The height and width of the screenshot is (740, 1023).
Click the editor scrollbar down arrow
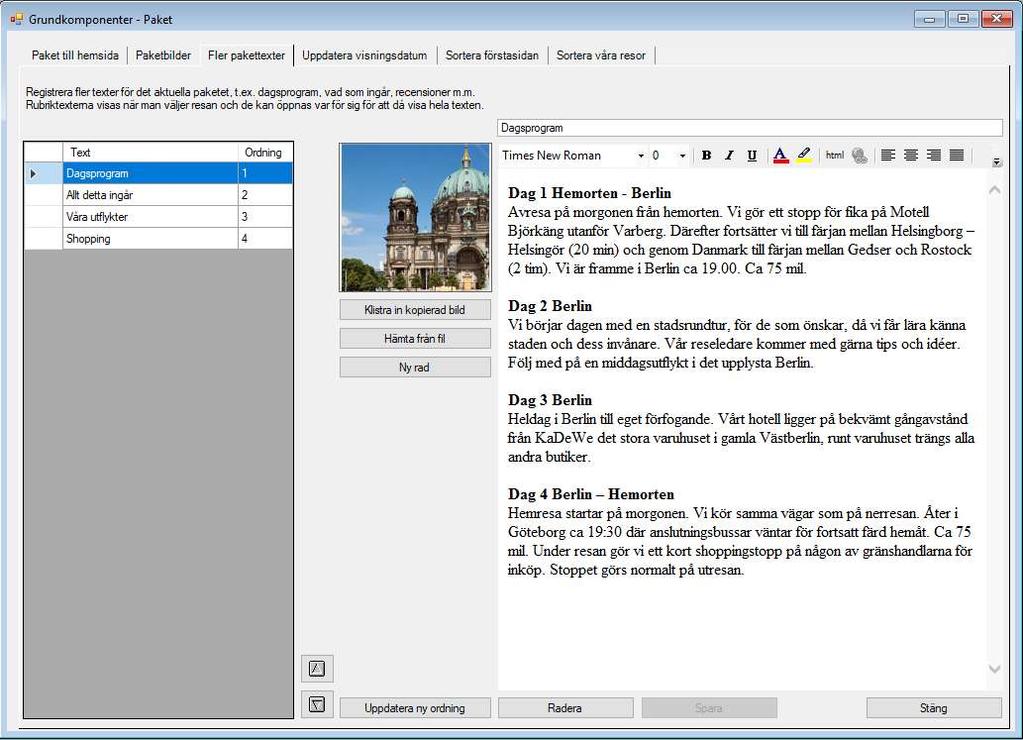click(x=994, y=669)
